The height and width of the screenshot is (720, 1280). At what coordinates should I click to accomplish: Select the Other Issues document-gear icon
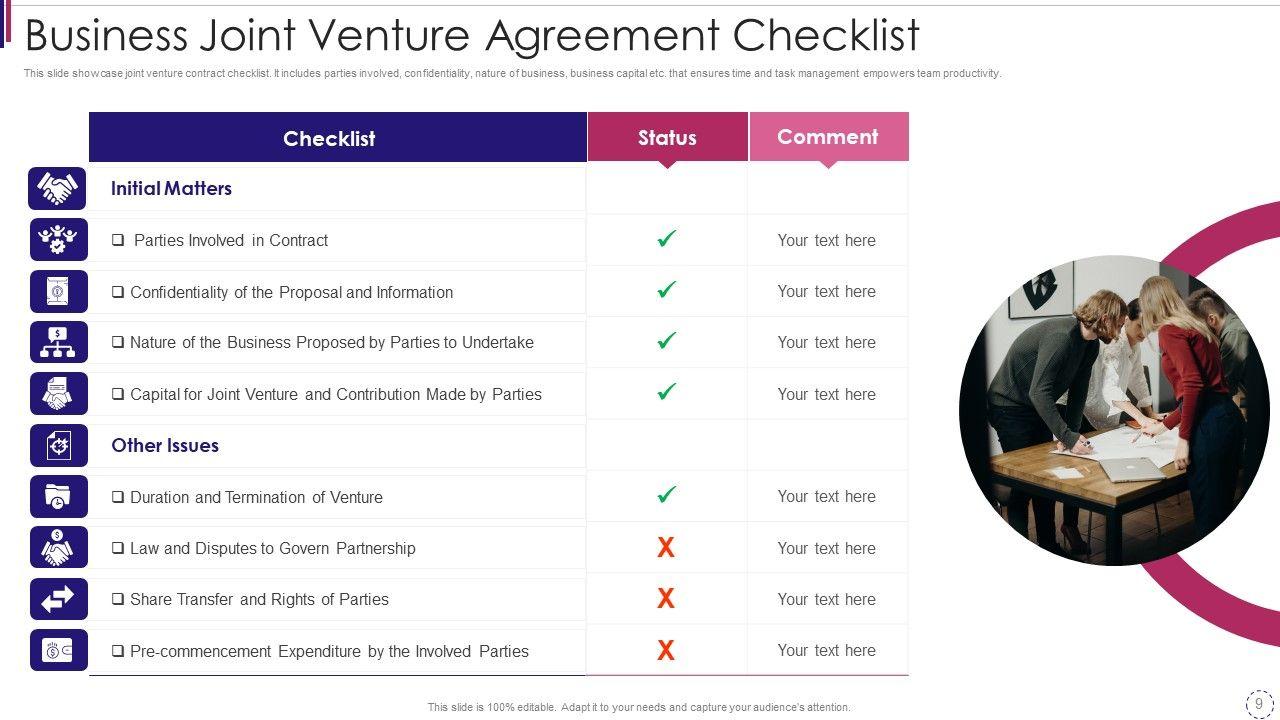[58, 446]
